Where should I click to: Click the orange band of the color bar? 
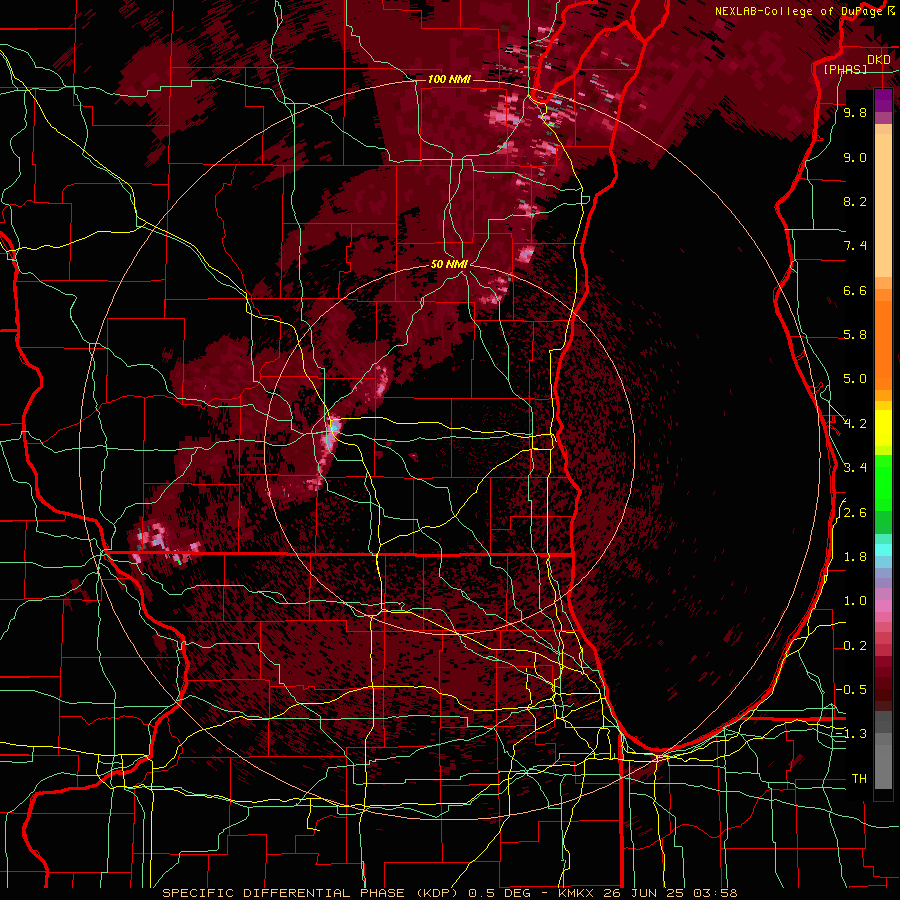pyautogui.click(x=883, y=344)
